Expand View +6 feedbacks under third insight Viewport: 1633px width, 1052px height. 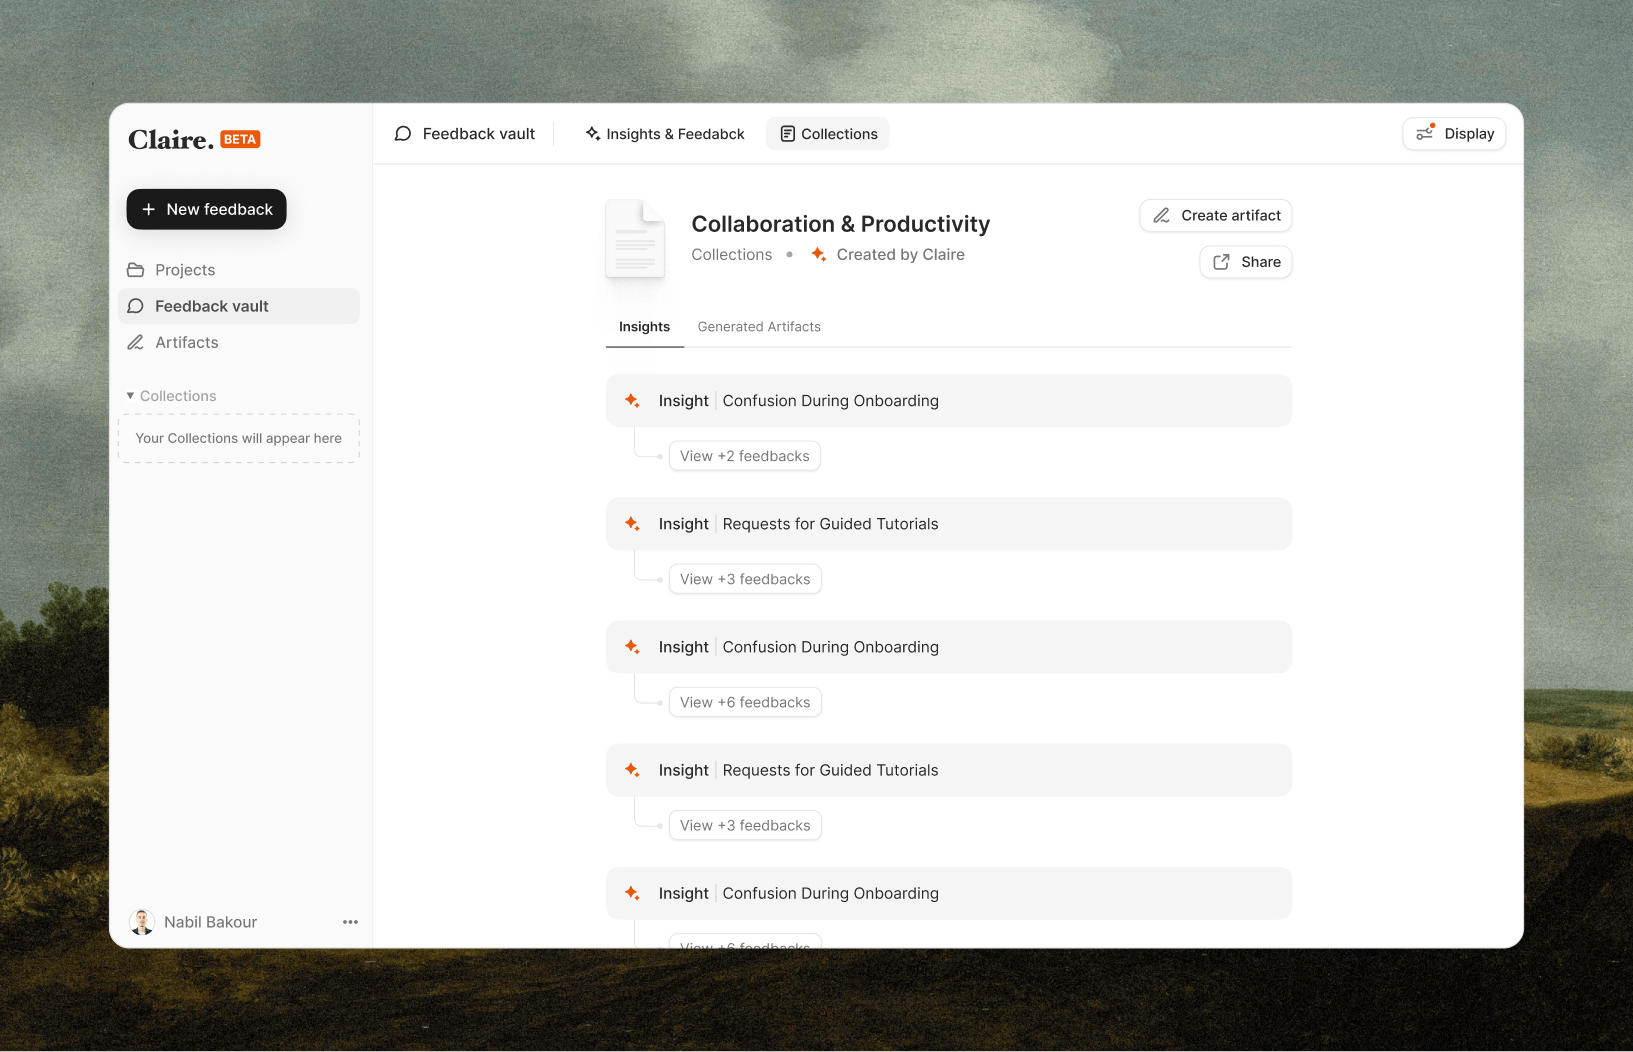coord(744,702)
